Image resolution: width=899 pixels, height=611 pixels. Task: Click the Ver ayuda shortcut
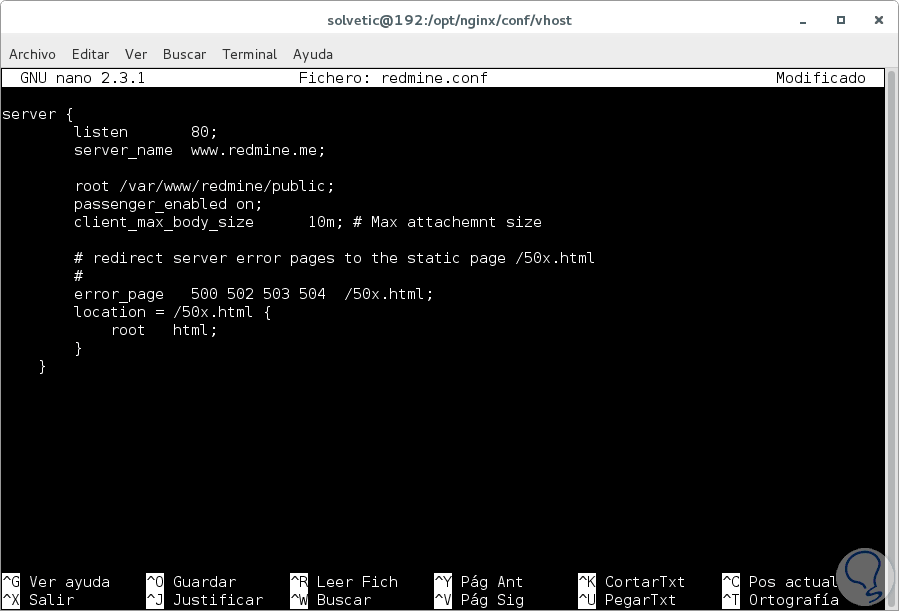pos(70,581)
